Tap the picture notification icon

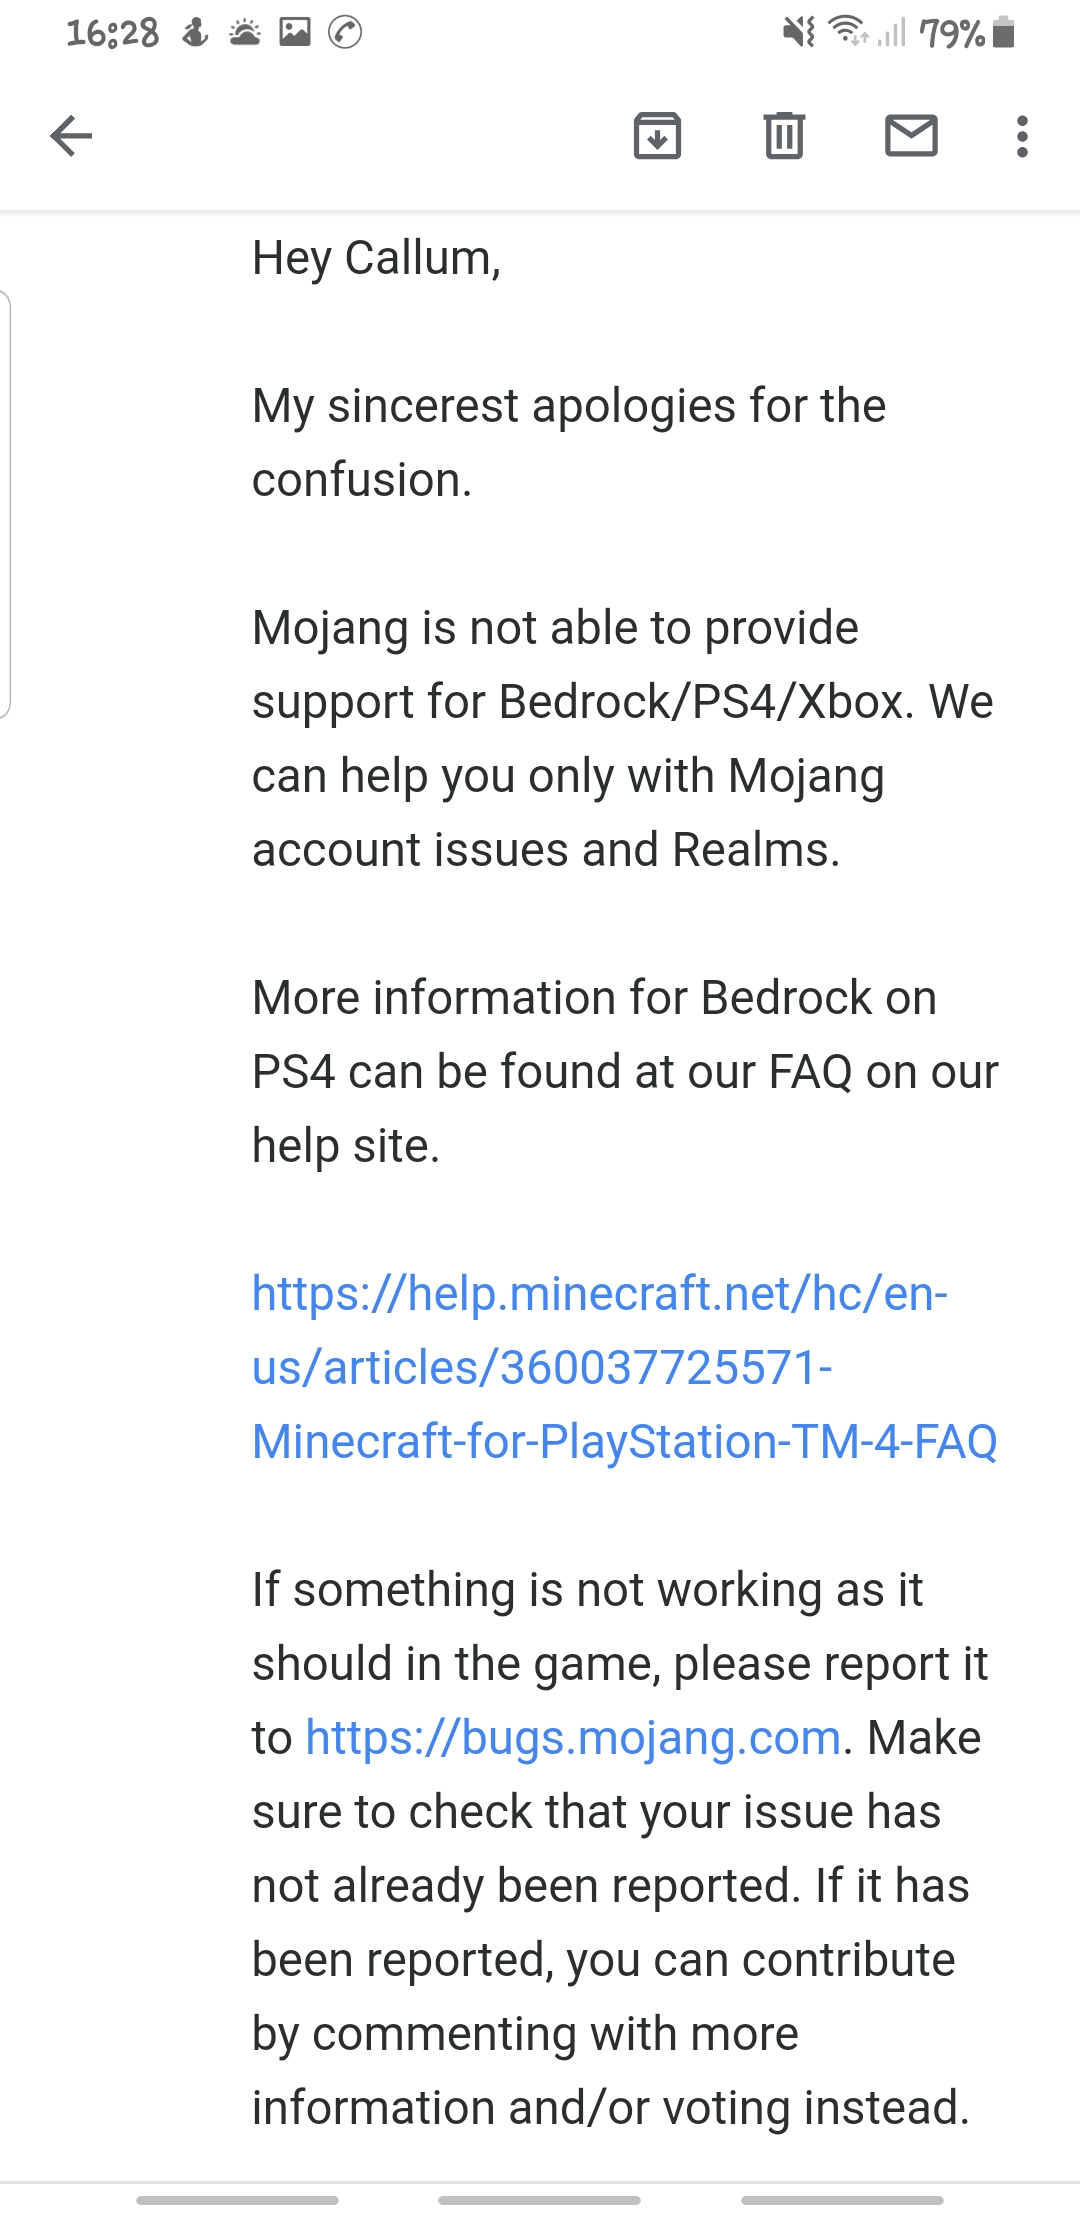(x=295, y=33)
